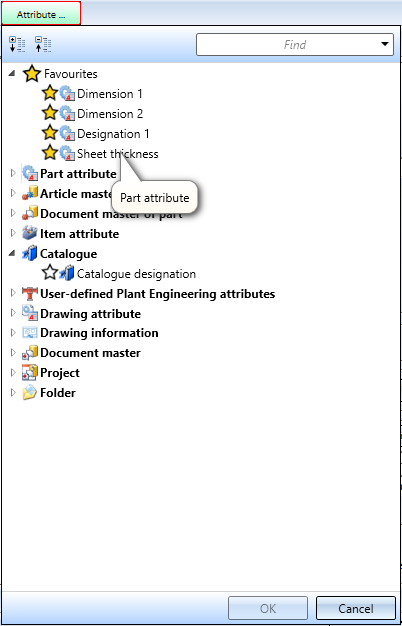This screenshot has height=626, width=402.
Task: Click the Project icon
Action: 30,372
